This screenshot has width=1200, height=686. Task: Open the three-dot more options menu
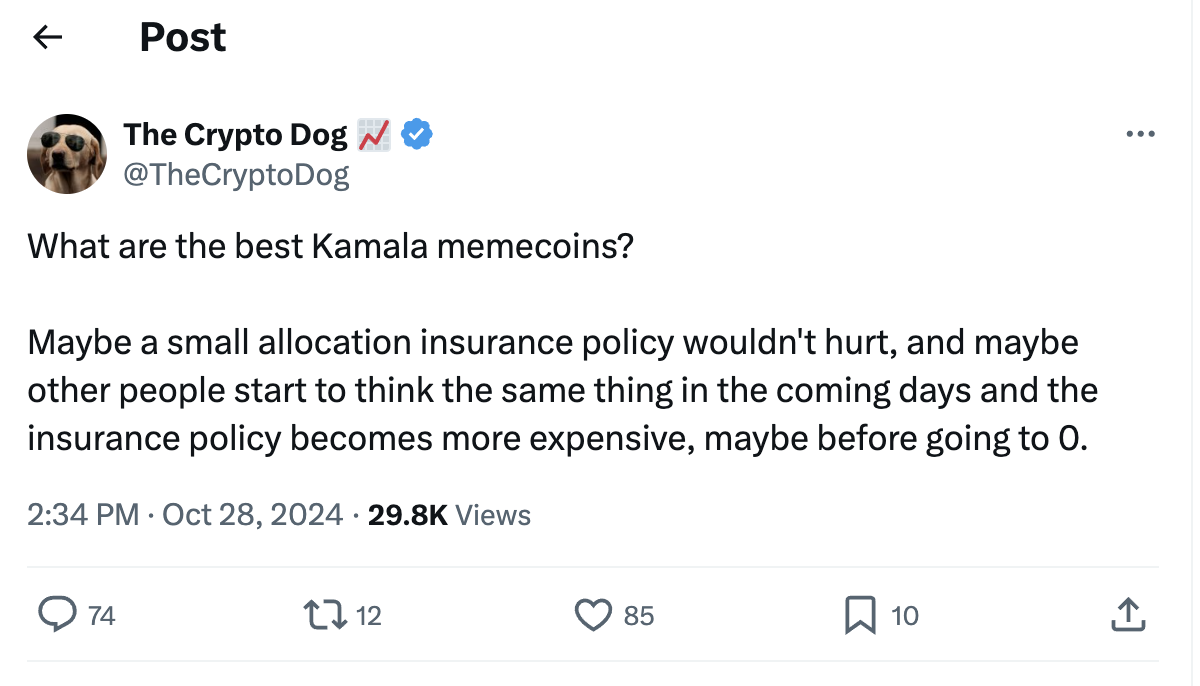[1140, 134]
